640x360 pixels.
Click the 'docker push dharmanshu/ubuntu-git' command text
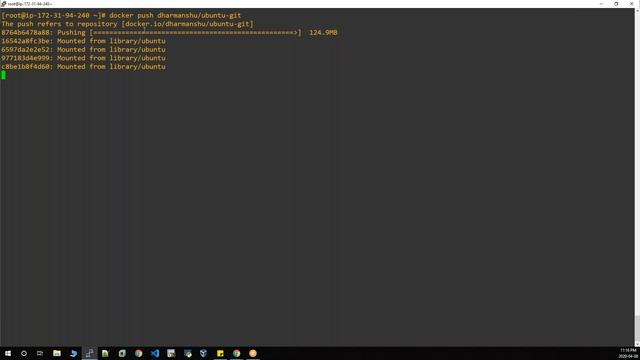pyautogui.click(x=175, y=15)
